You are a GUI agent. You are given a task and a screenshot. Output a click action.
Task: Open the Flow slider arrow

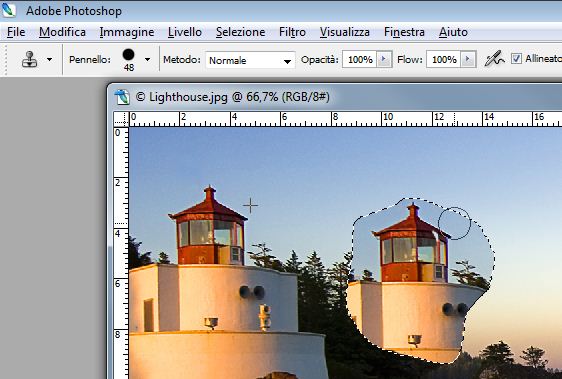(468, 59)
